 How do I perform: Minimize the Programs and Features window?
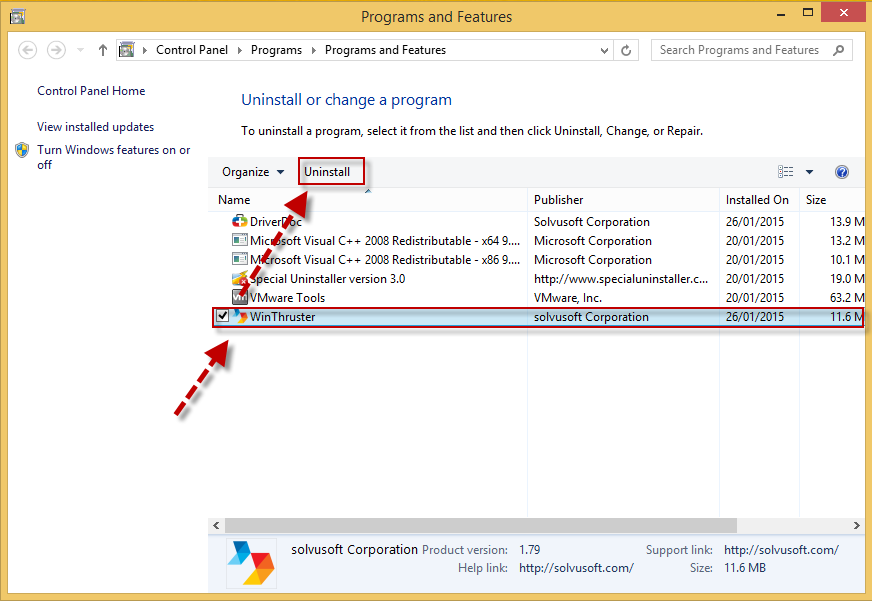[x=781, y=13]
